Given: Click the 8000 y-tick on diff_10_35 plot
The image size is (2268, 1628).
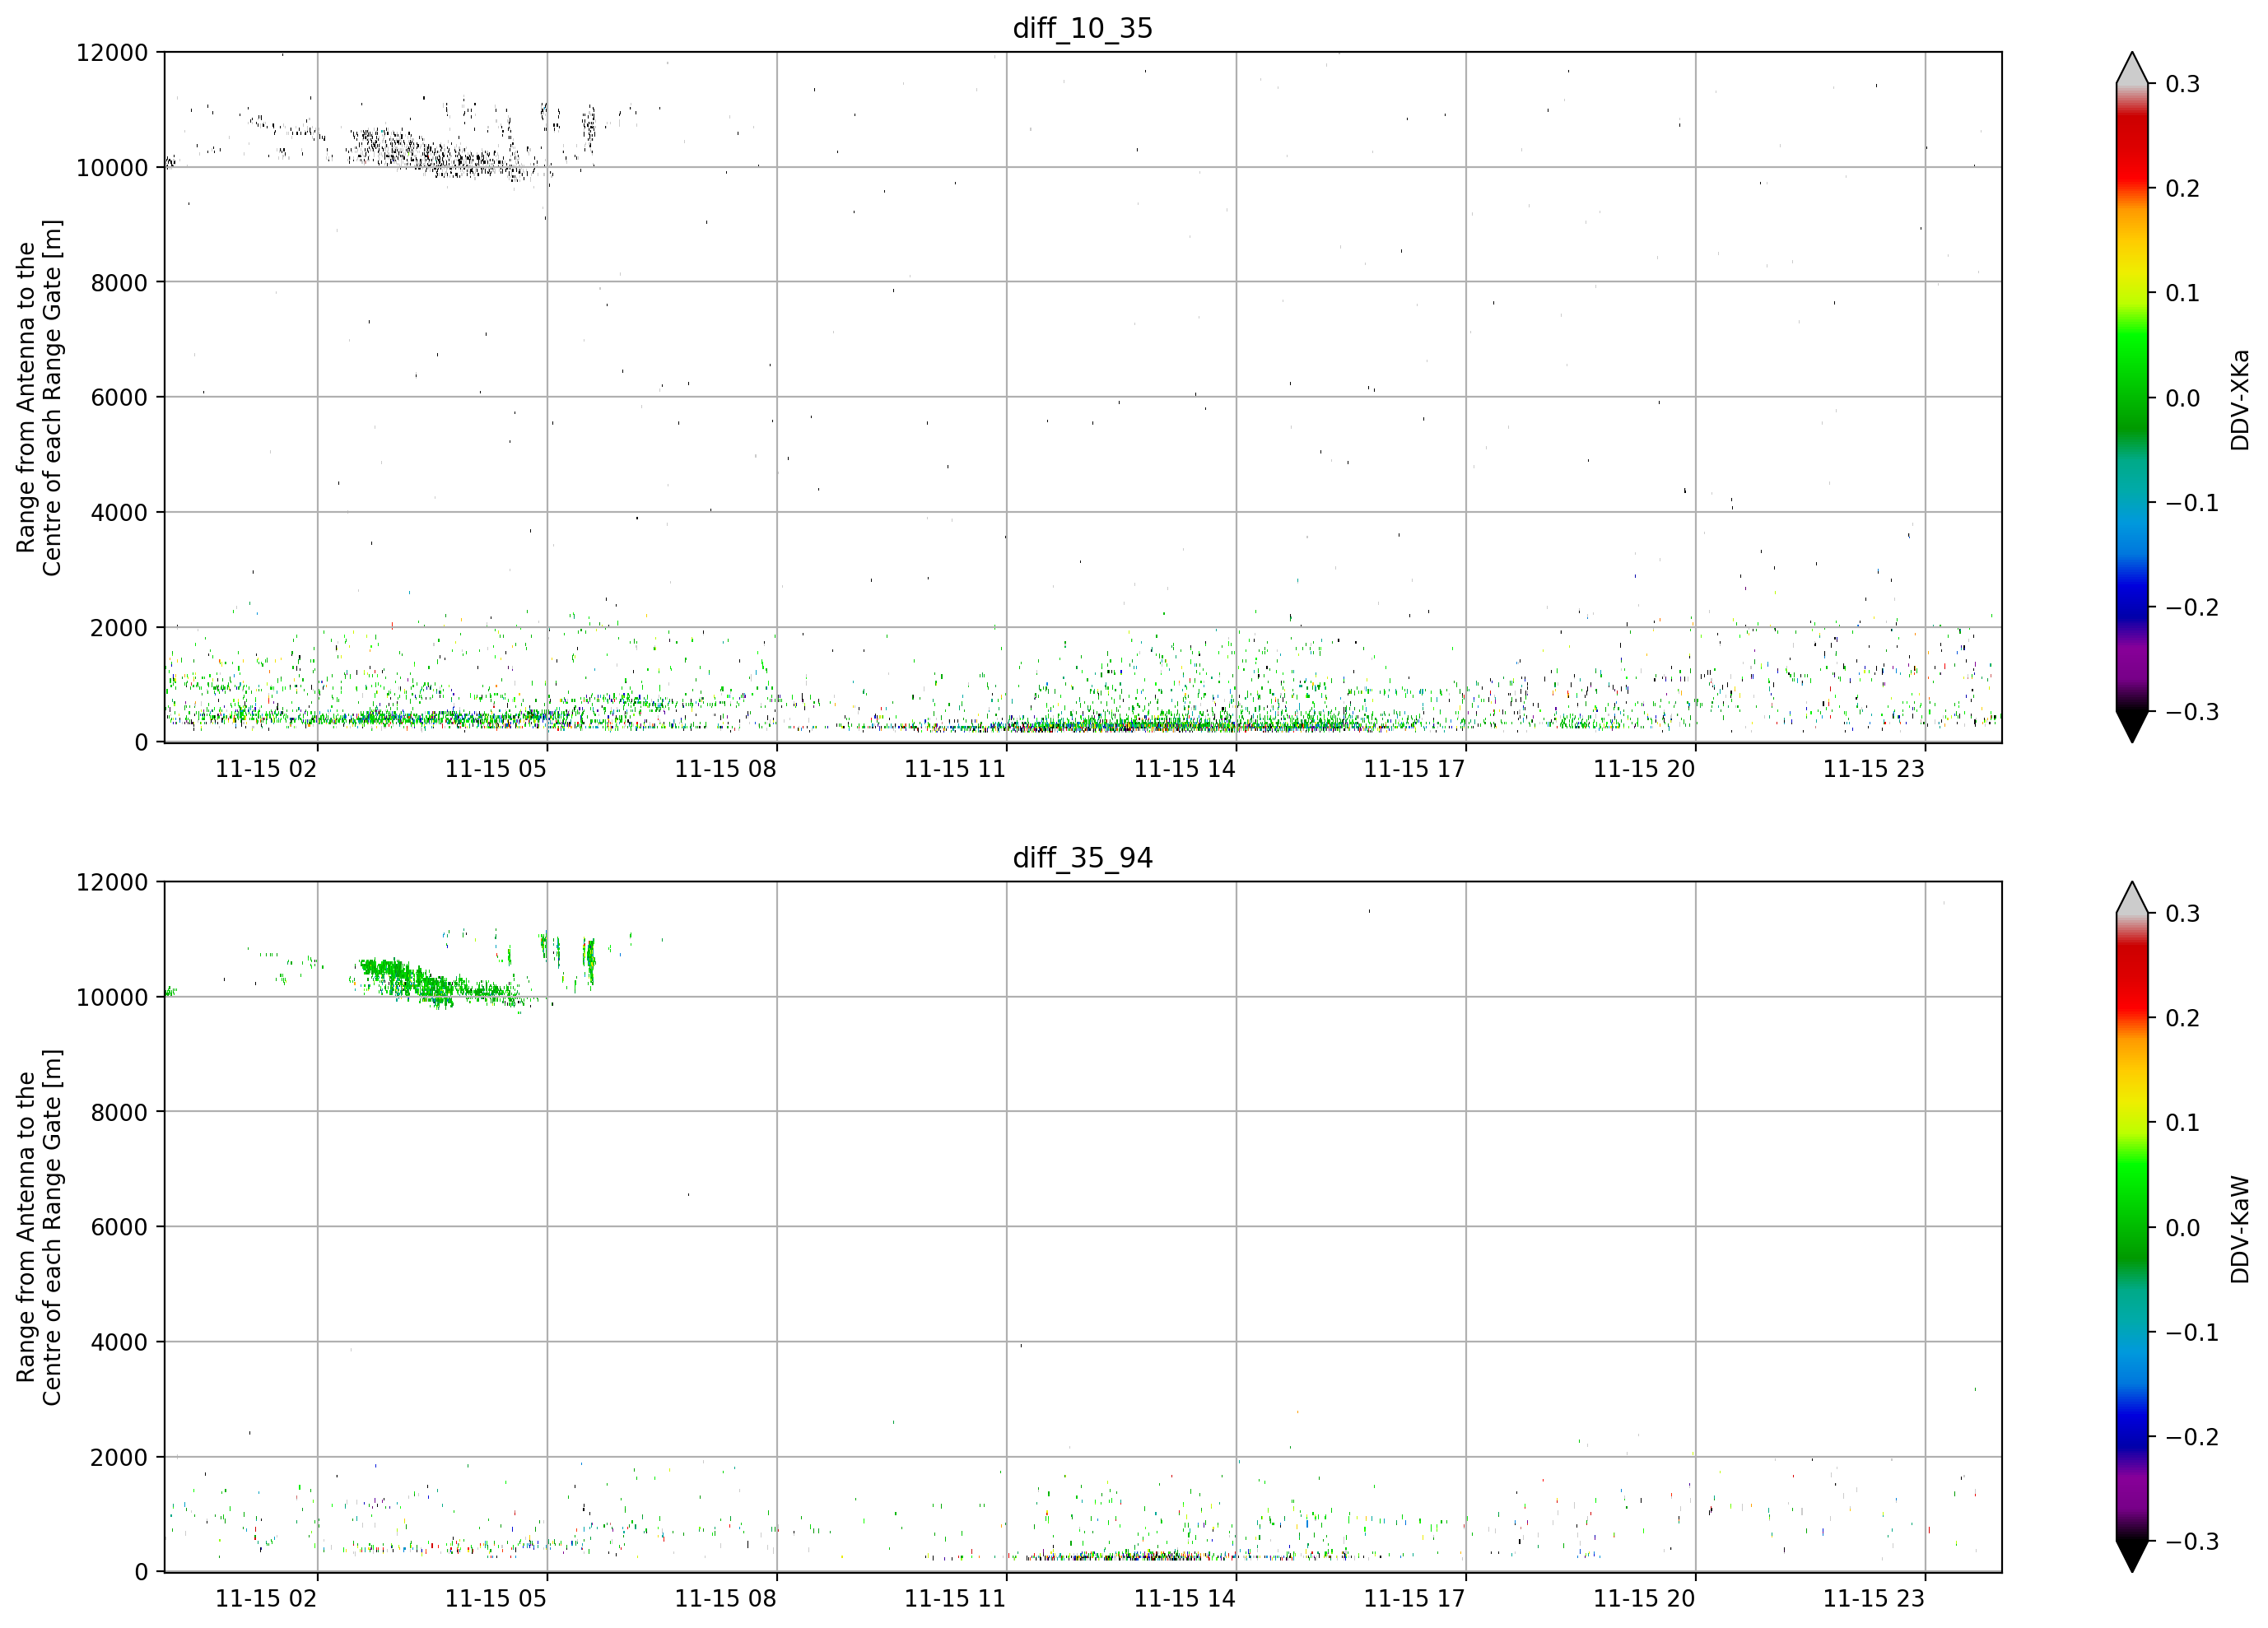Looking at the screenshot, I should click(x=119, y=282).
